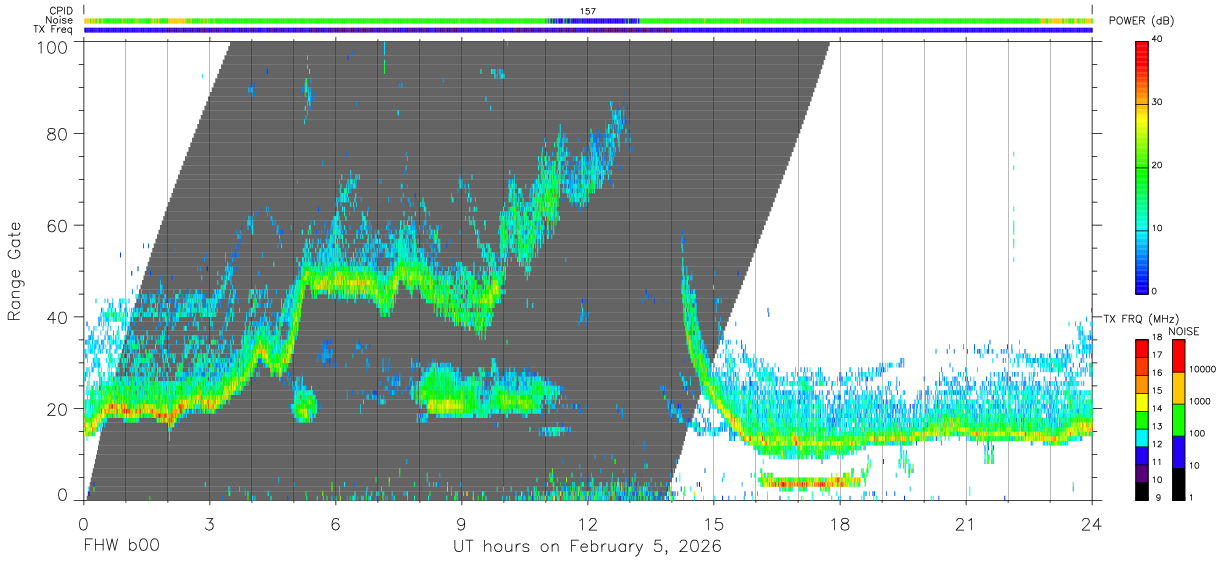This screenshot has width=1228, height=567.
Task: Click the 10 label on the power scale
Action: (x=1157, y=228)
